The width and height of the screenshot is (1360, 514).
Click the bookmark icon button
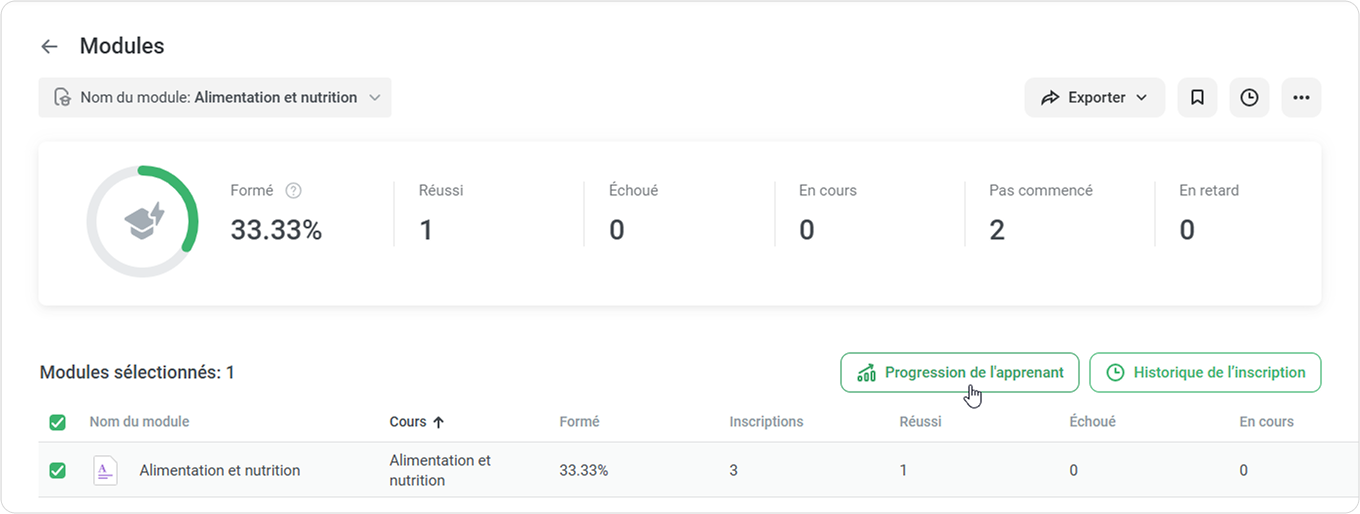point(1197,98)
